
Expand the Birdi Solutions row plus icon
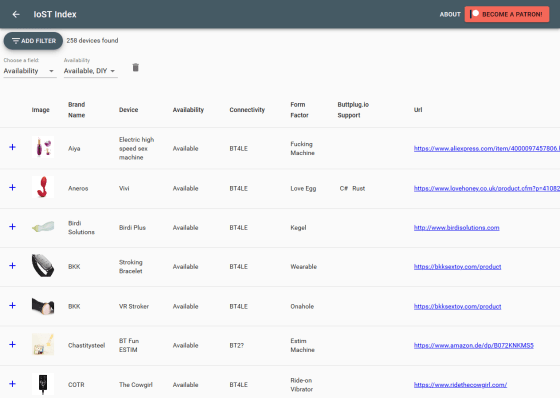[x=12, y=227]
